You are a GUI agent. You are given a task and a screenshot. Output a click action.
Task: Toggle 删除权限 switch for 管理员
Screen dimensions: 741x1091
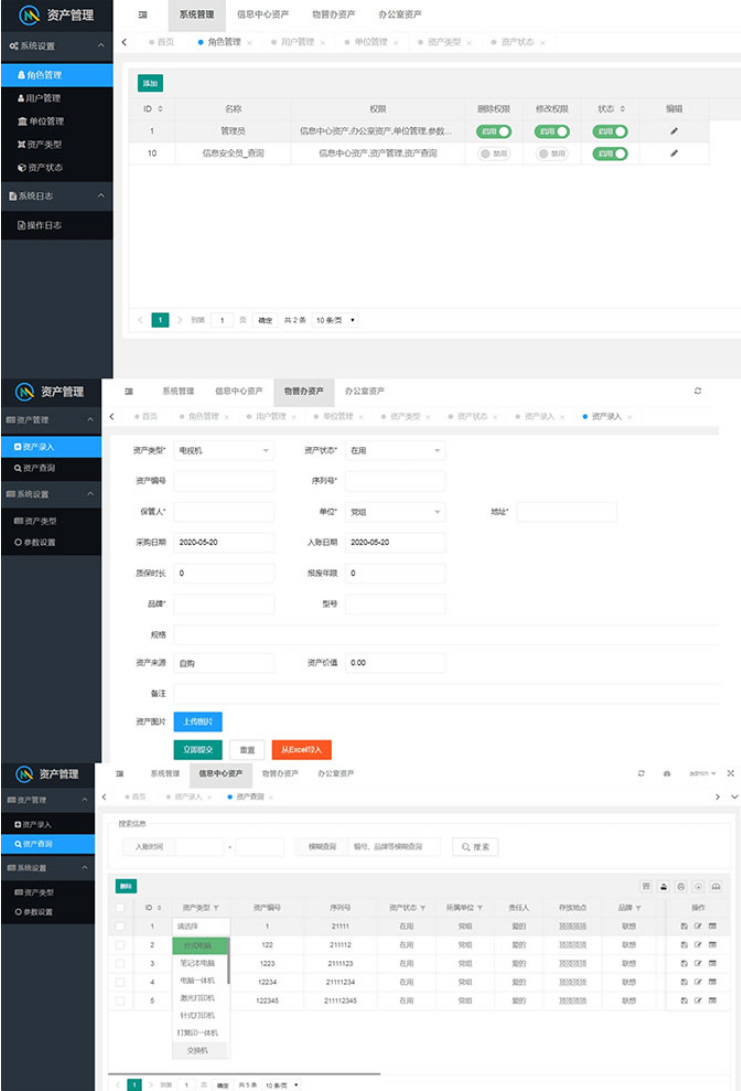(494, 131)
